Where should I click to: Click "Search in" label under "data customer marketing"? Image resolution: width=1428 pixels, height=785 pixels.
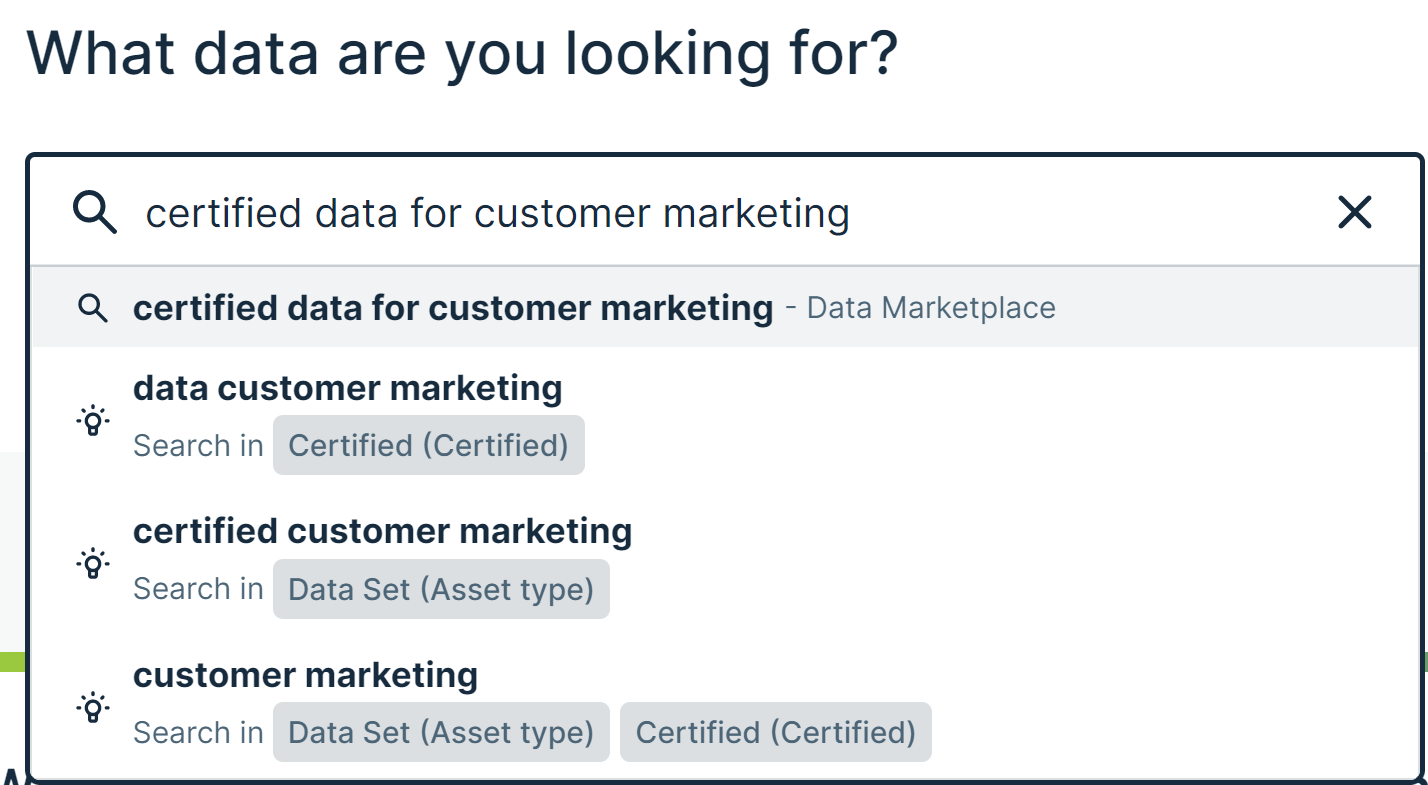[198, 446]
